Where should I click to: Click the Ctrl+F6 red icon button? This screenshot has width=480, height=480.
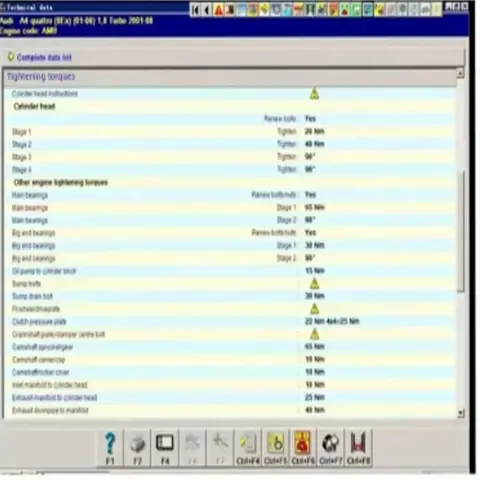[x=303, y=448]
